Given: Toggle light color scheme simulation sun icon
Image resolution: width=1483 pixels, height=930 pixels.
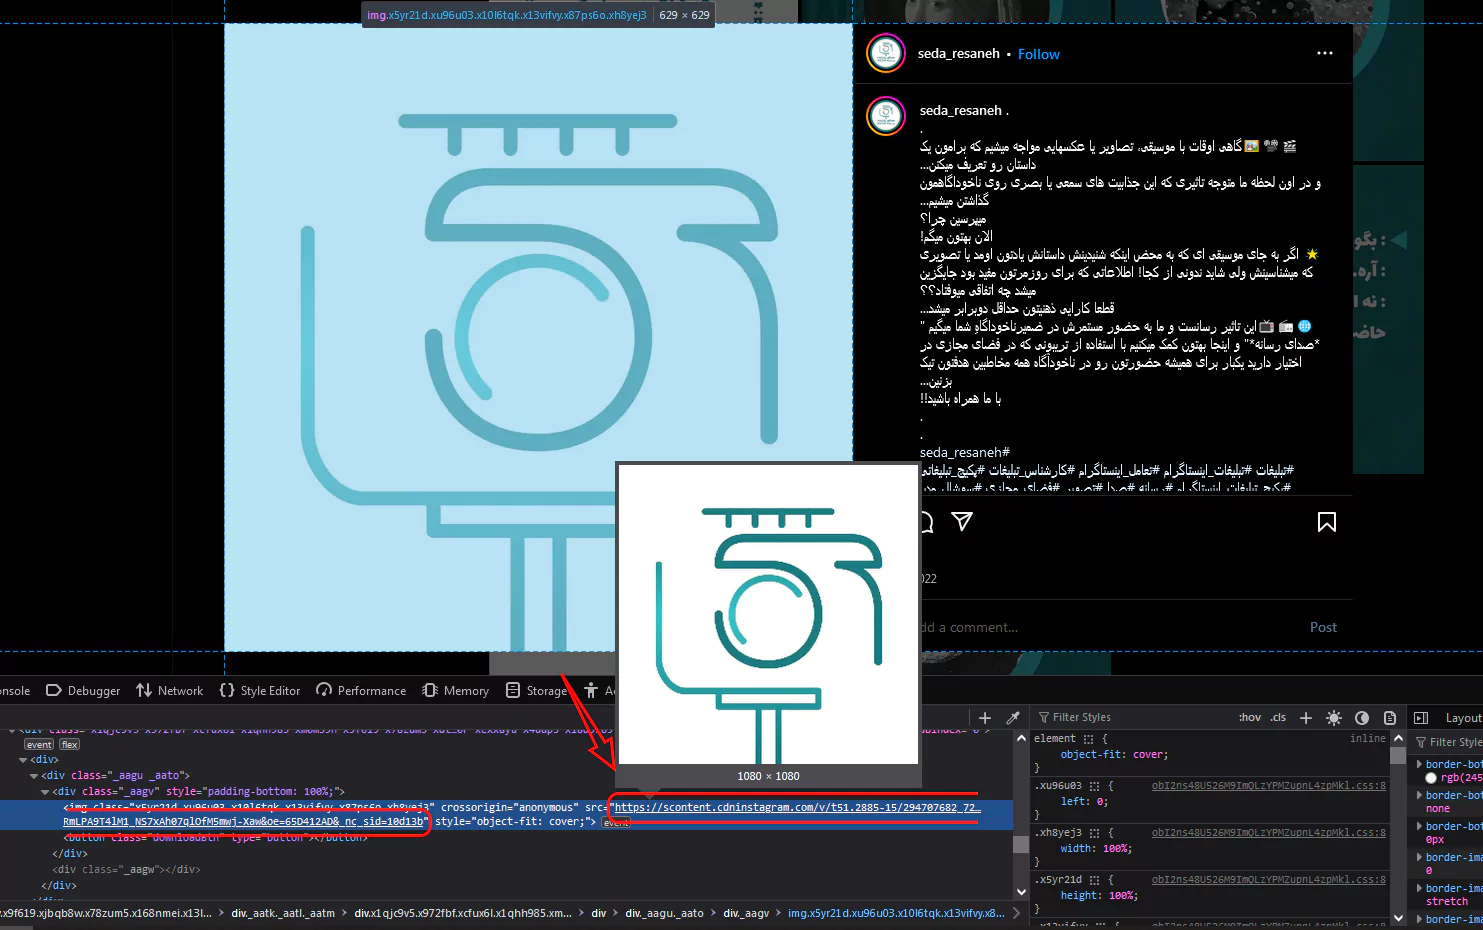Looking at the screenshot, I should click(1333, 718).
